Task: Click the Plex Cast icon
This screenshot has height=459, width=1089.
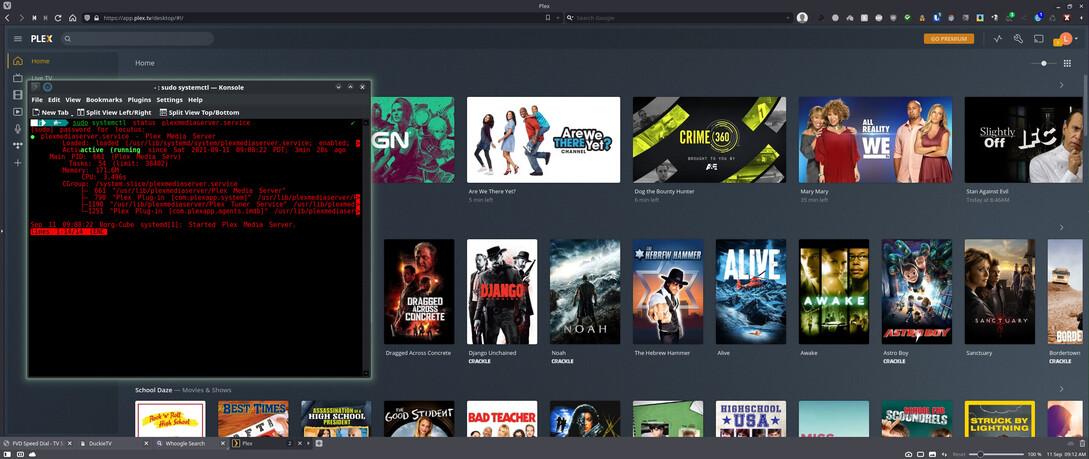Action: (1038, 39)
